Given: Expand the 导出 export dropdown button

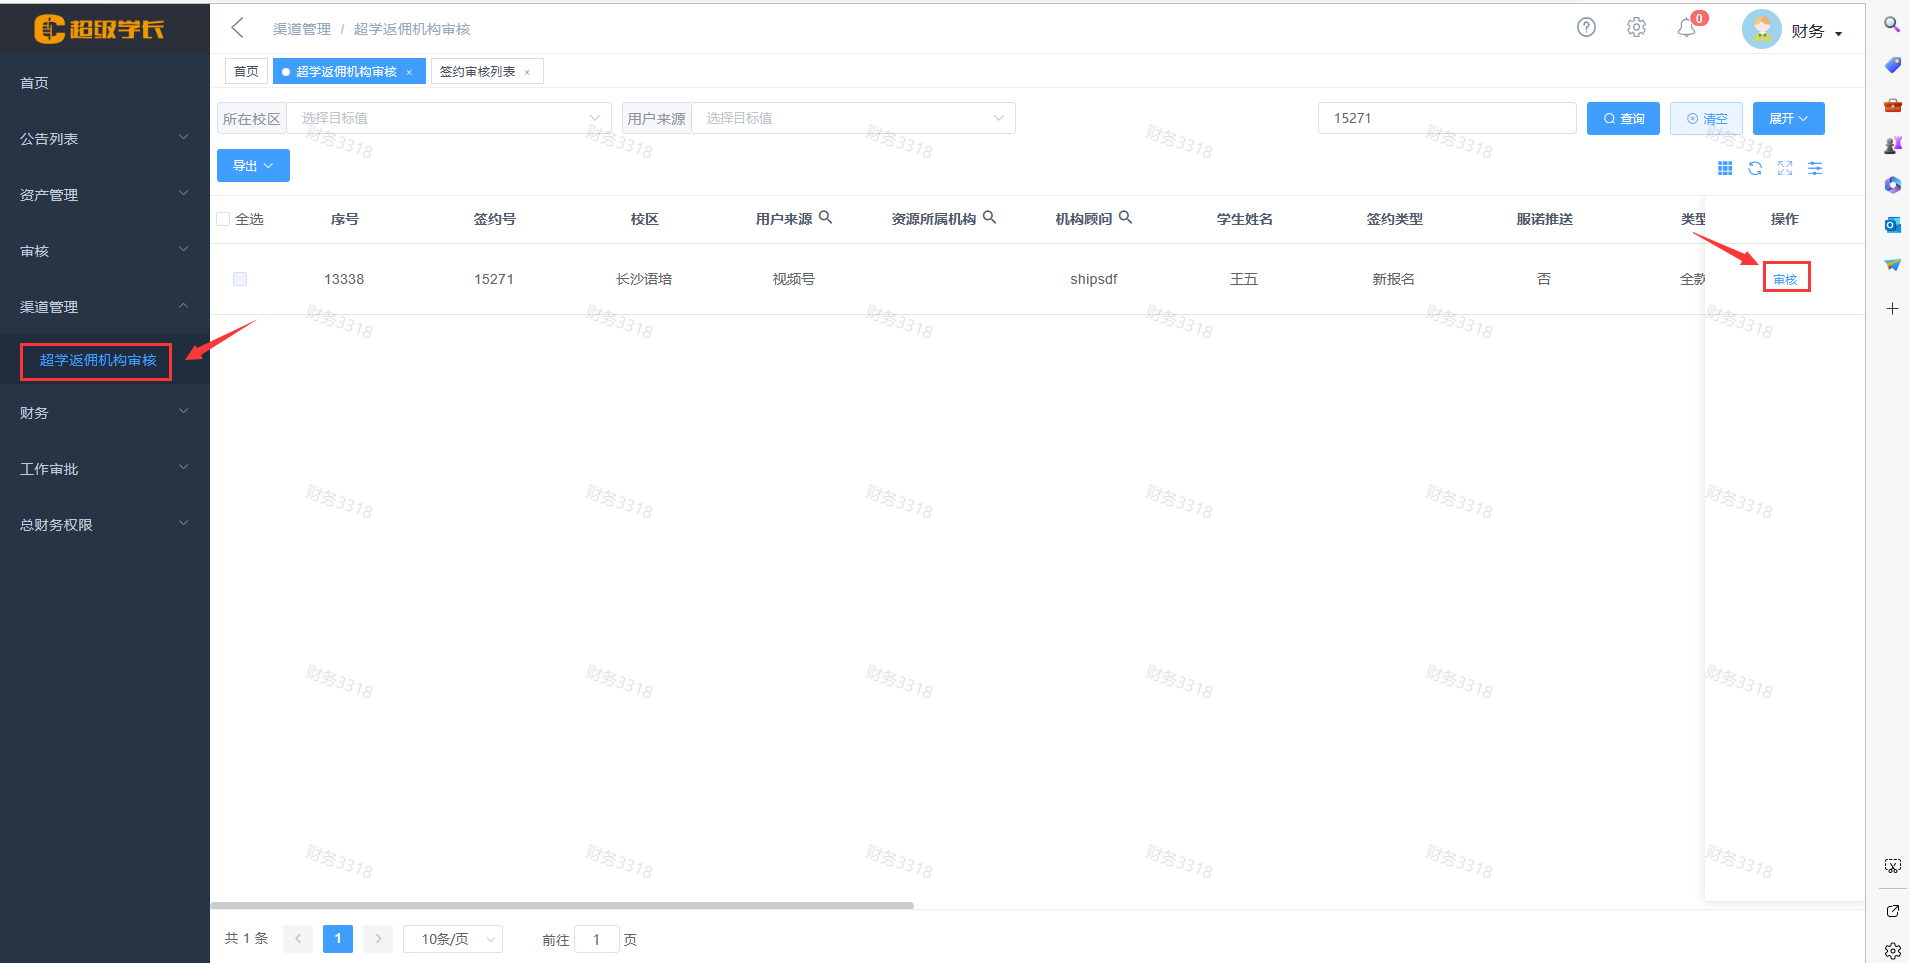Looking at the screenshot, I should point(253,166).
